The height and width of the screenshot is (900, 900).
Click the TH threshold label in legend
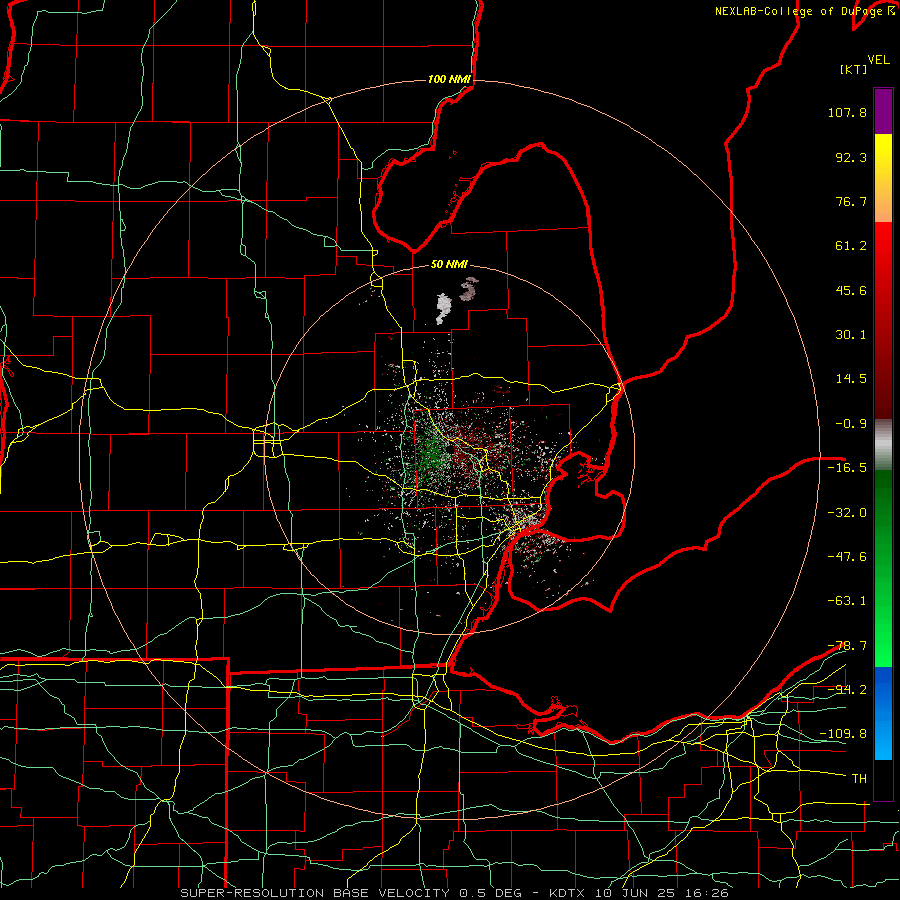[859, 778]
